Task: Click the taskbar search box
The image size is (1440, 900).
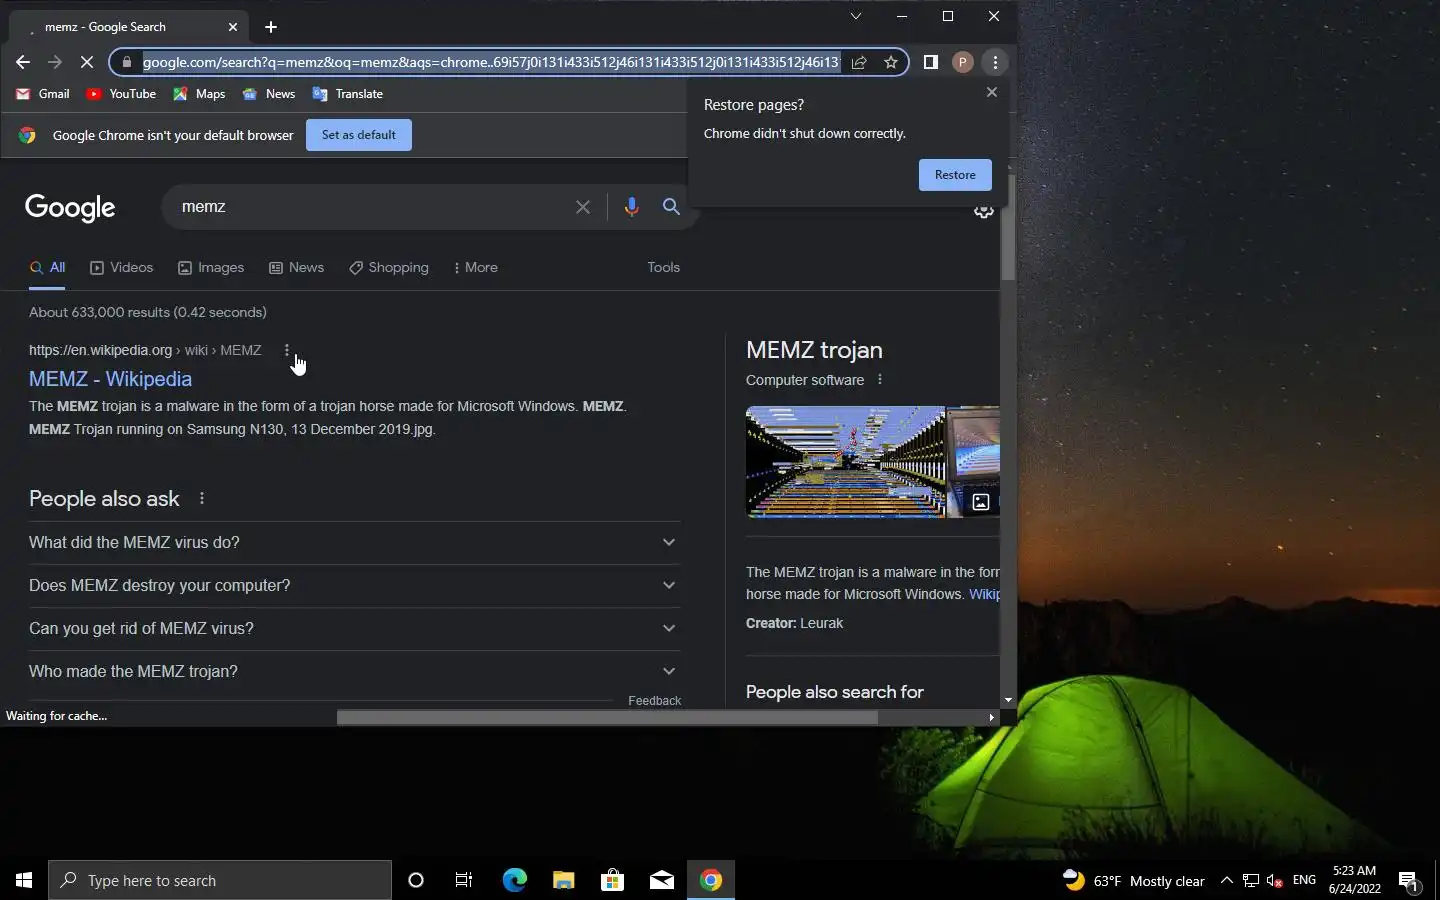Action: click(220, 880)
